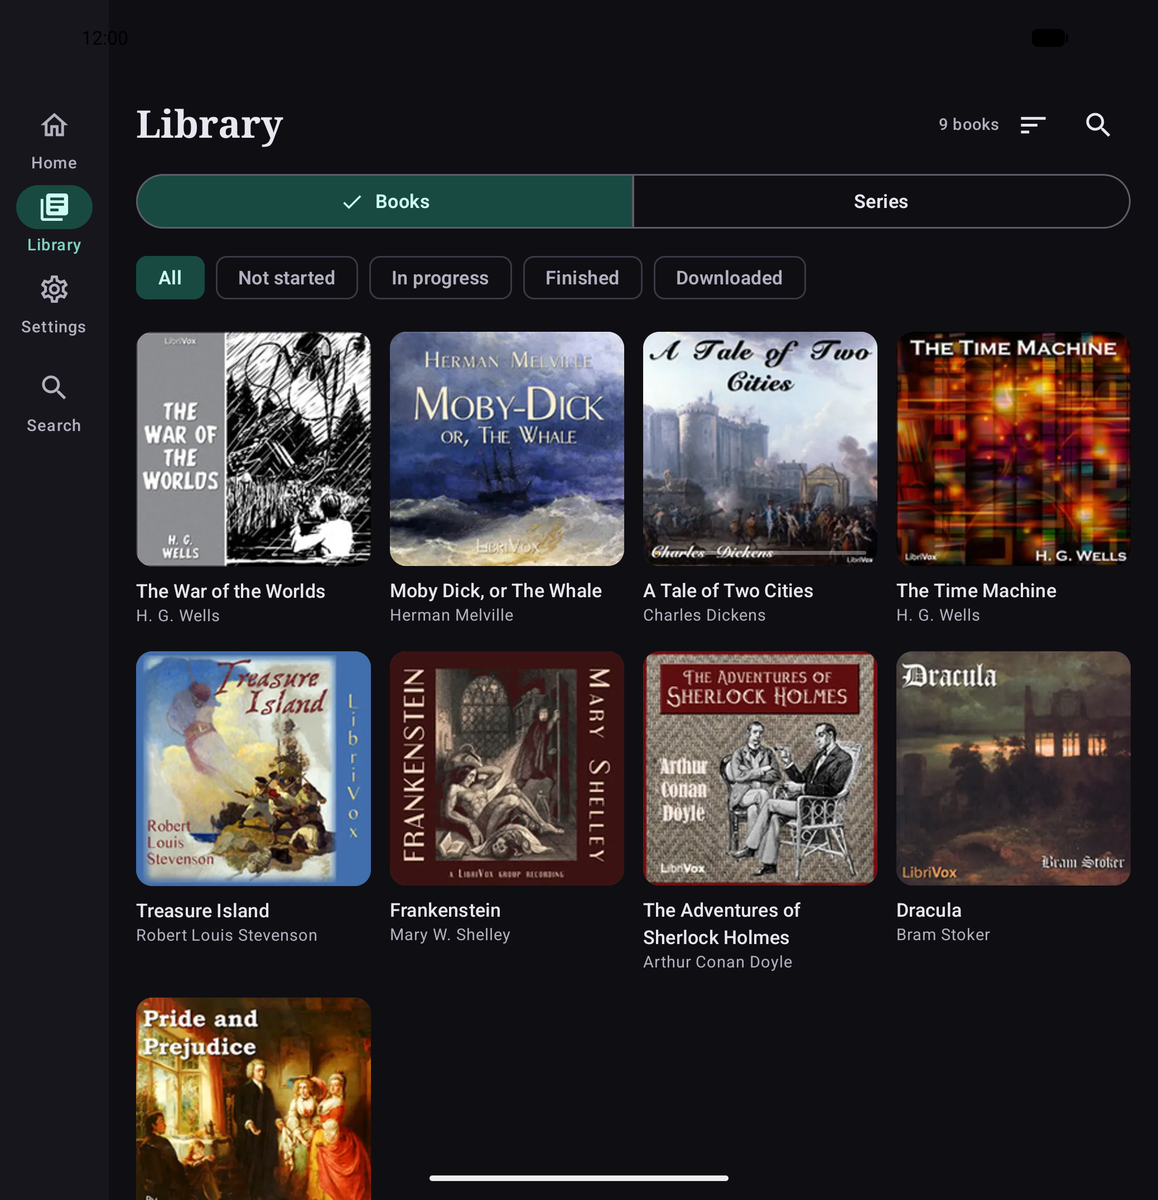Select the Books segment
This screenshot has height=1200, width=1158.
tap(385, 202)
